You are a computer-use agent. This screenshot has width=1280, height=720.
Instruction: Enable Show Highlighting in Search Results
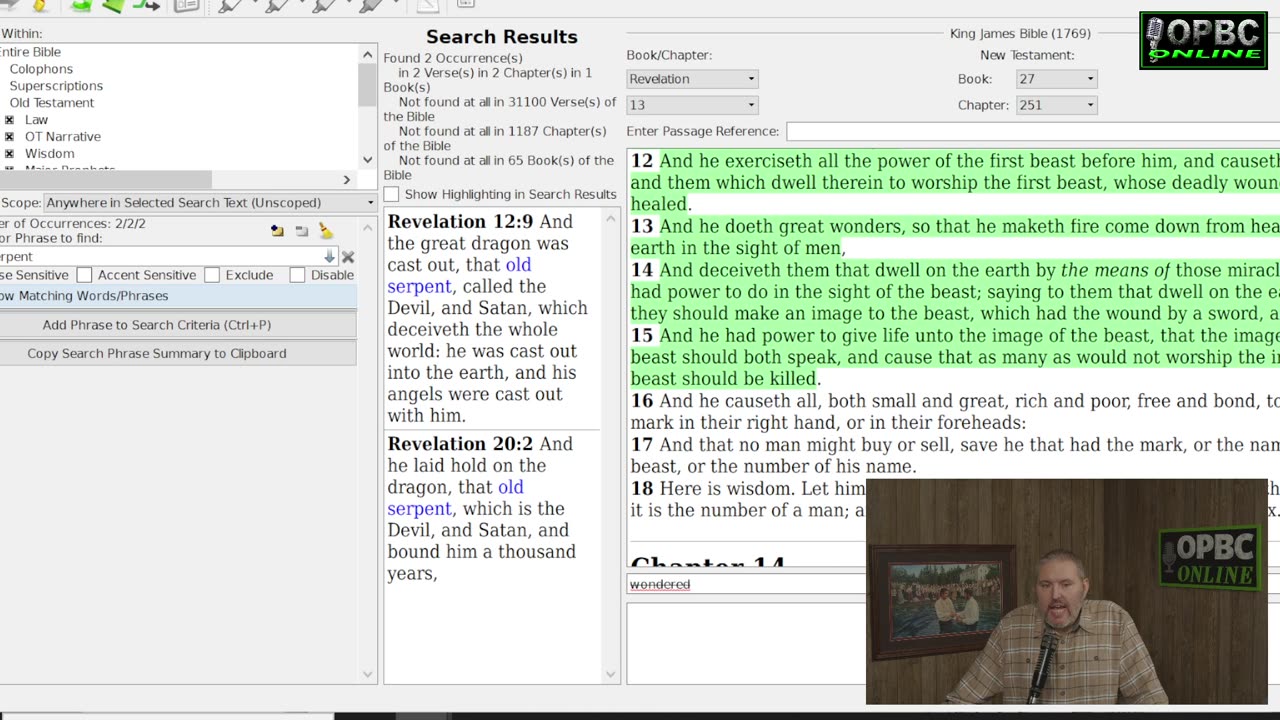point(391,194)
